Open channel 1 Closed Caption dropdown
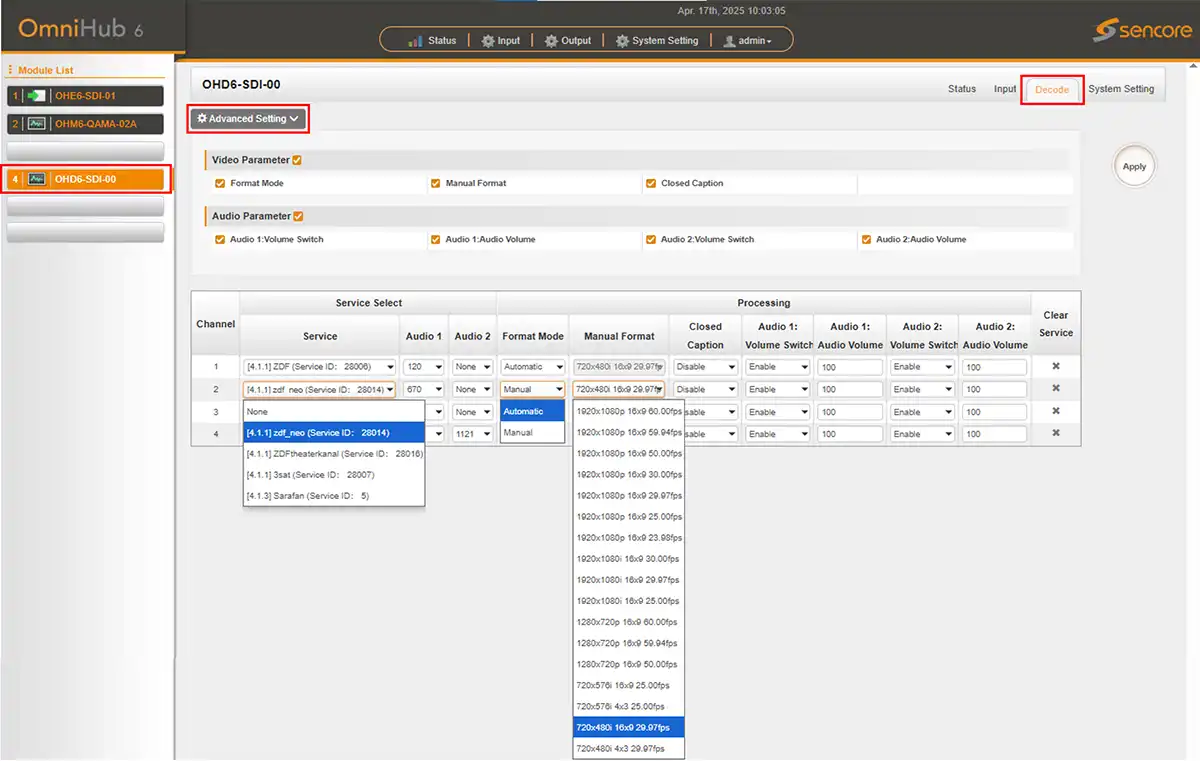The height and width of the screenshot is (761, 1200). pos(705,367)
